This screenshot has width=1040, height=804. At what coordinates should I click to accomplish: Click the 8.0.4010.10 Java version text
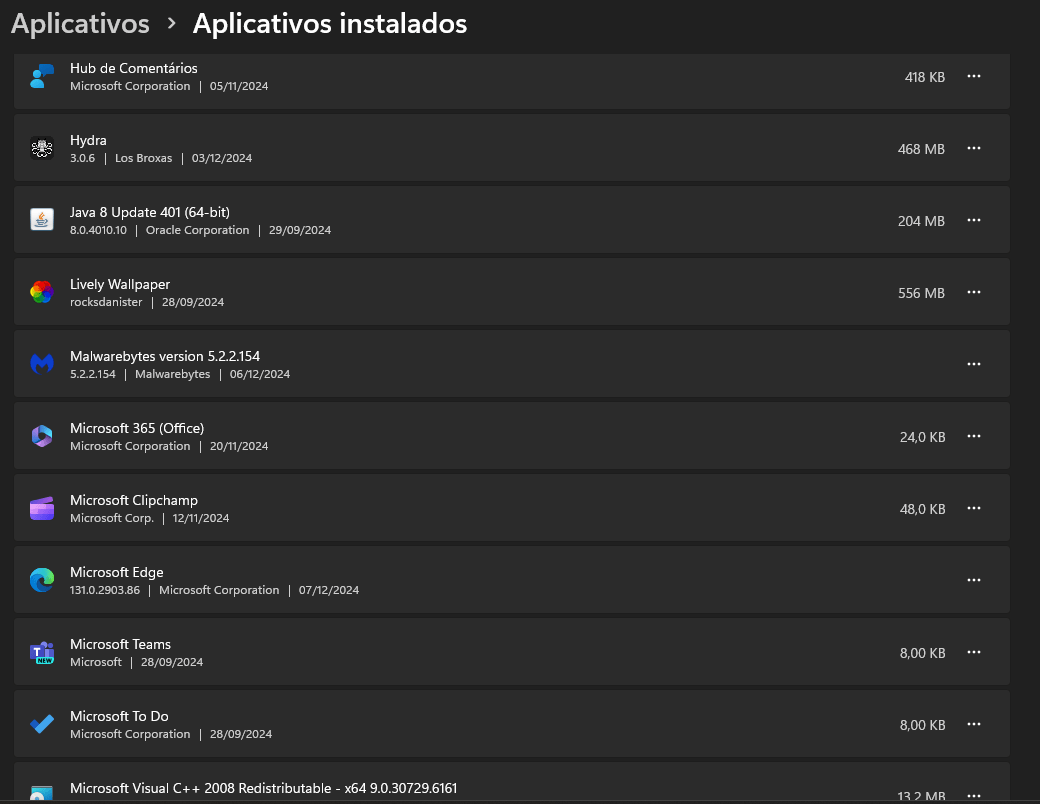pos(98,230)
